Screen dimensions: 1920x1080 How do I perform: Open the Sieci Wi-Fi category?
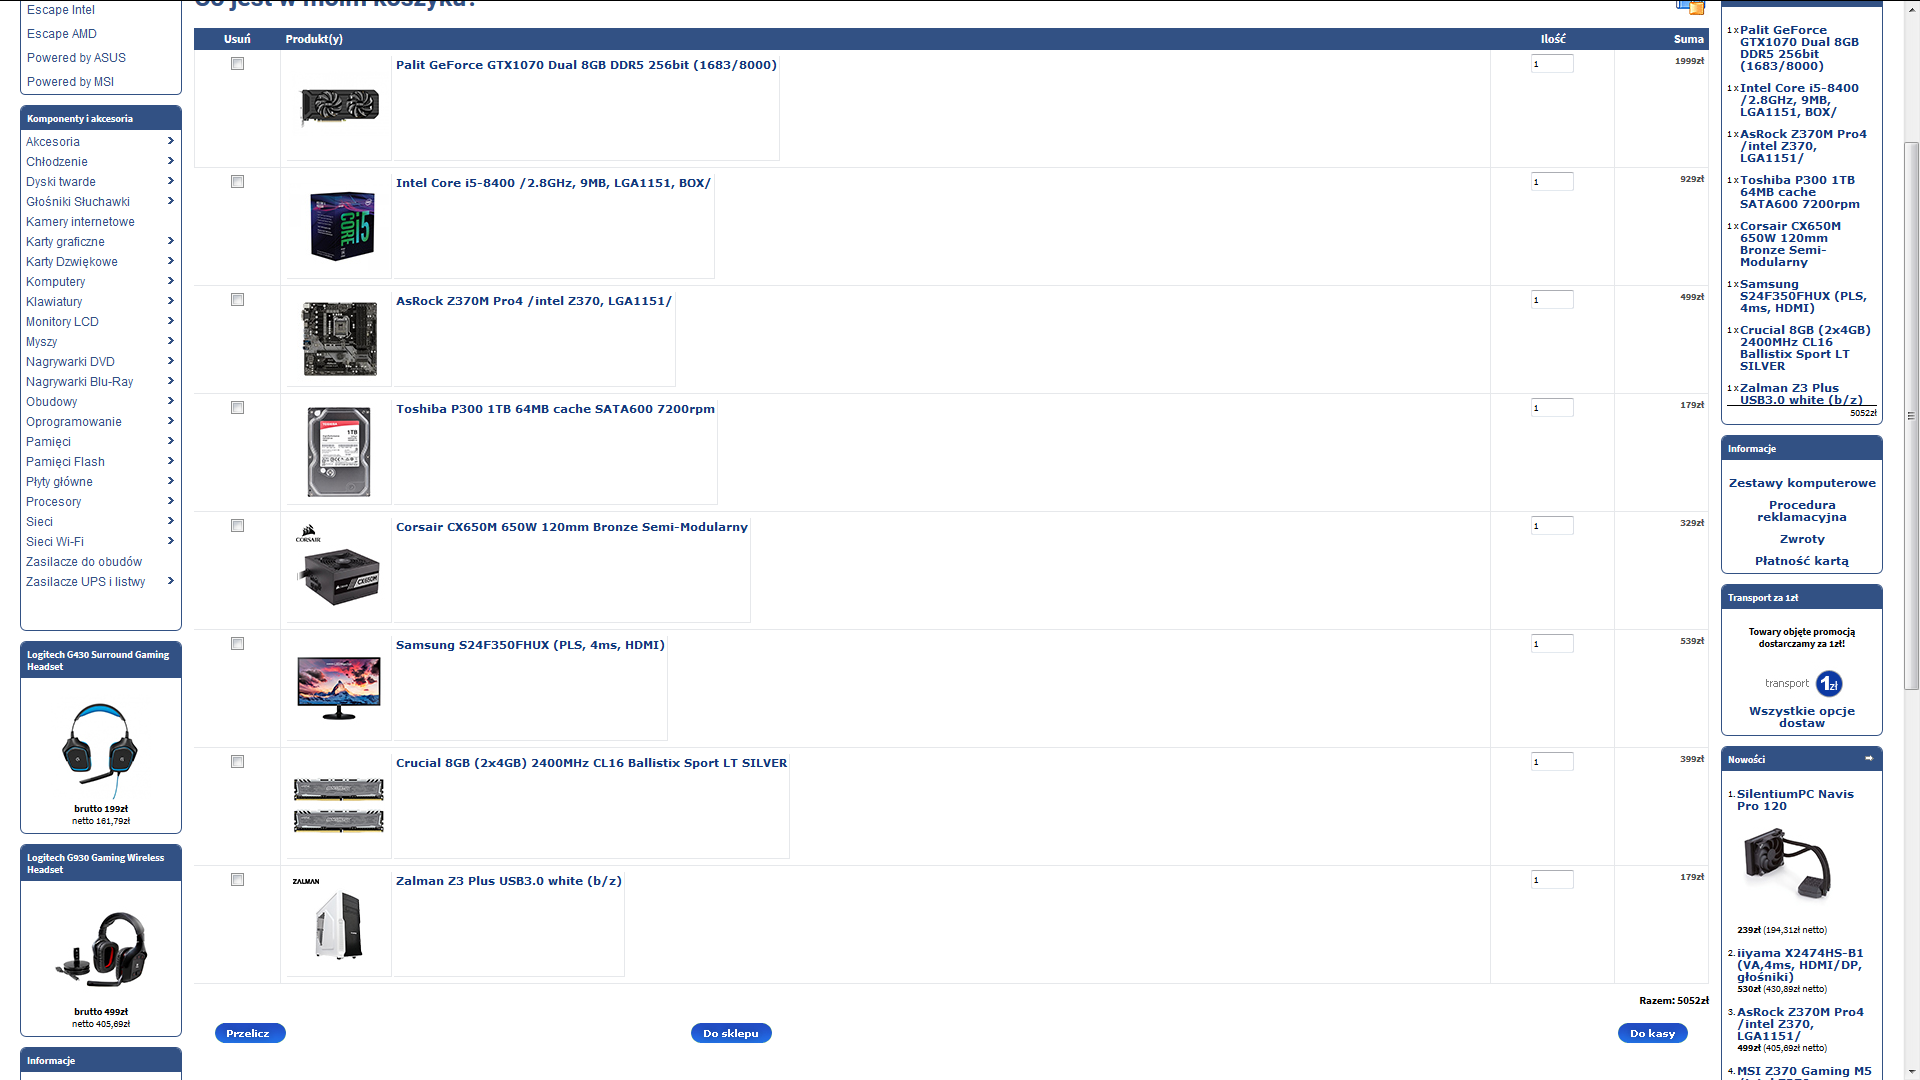tap(55, 542)
